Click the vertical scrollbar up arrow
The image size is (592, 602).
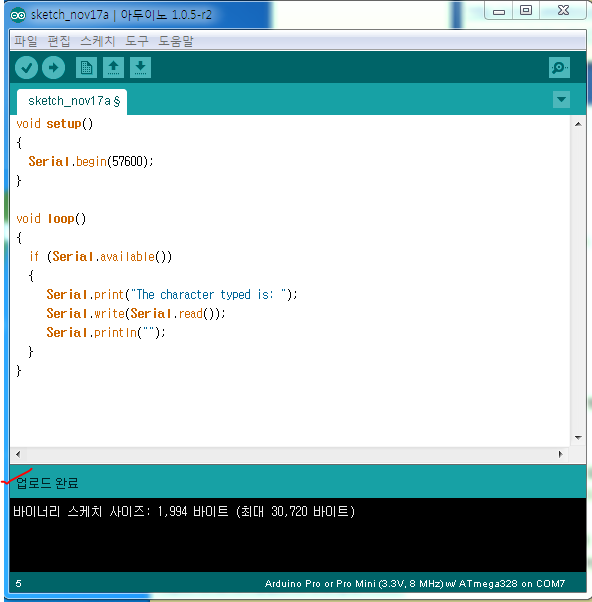[578, 124]
